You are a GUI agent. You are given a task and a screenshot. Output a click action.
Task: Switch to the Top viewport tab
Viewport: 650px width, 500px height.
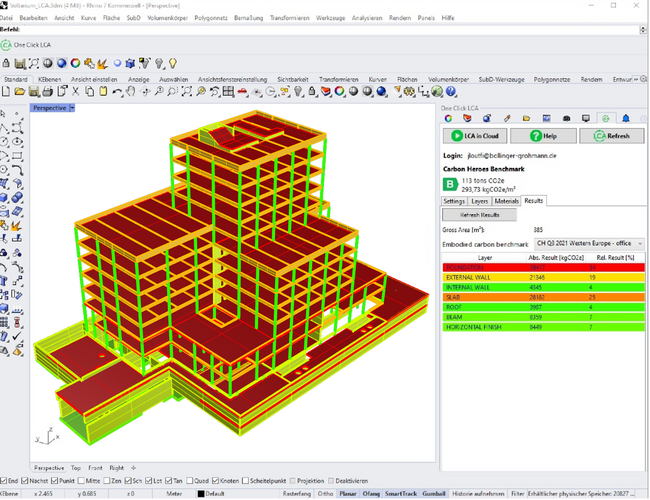(76, 468)
